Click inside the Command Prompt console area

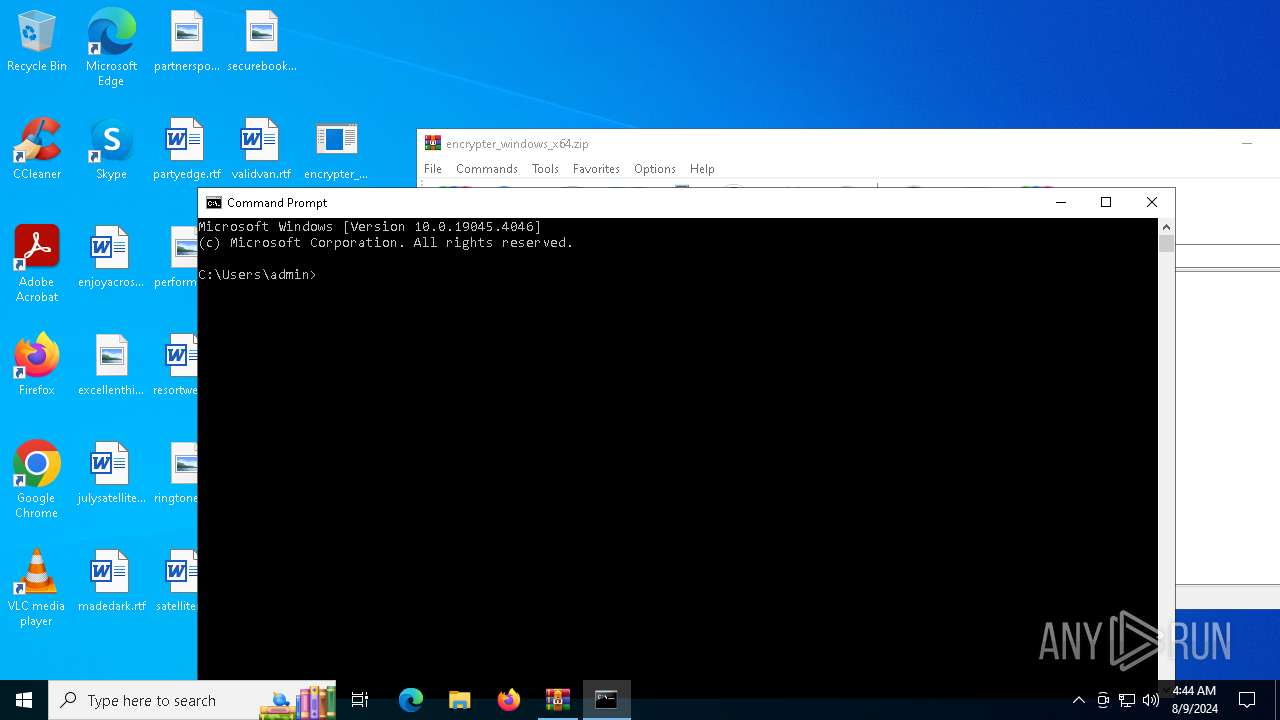[x=678, y=450]
